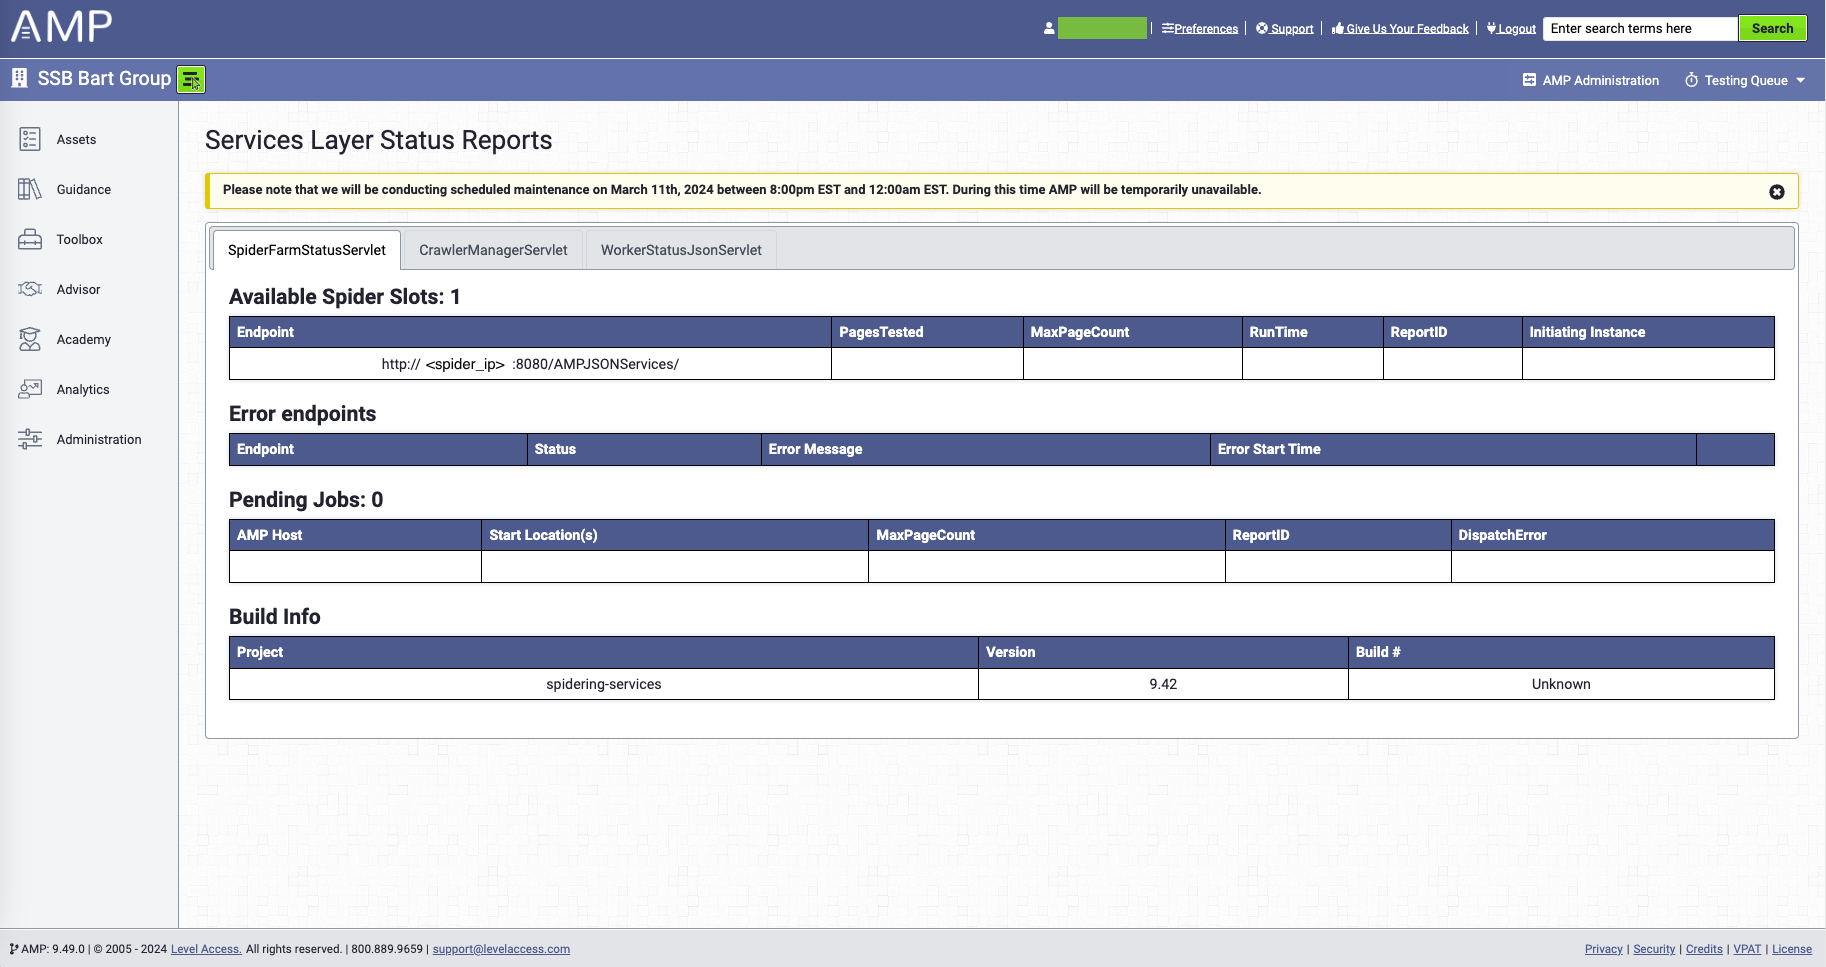Toggle the AMP Administration view
The width and height of the screenshot is (1826, 967).
coord(1589,80)
